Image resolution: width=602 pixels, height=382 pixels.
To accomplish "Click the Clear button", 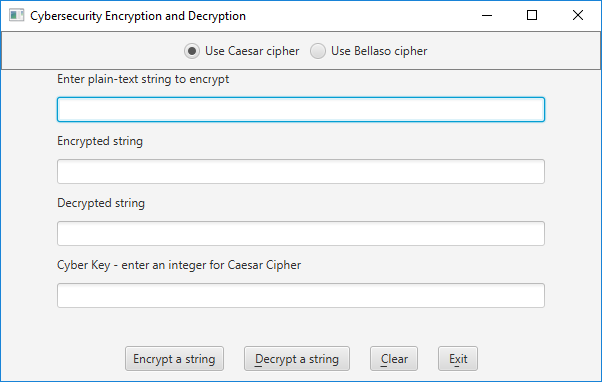I will click(394, 359).
